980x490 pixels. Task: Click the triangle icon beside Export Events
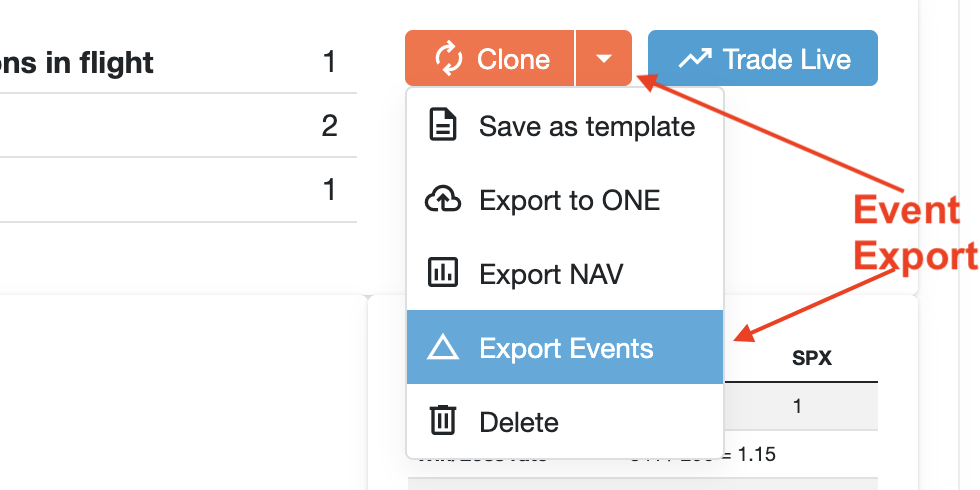442,347
